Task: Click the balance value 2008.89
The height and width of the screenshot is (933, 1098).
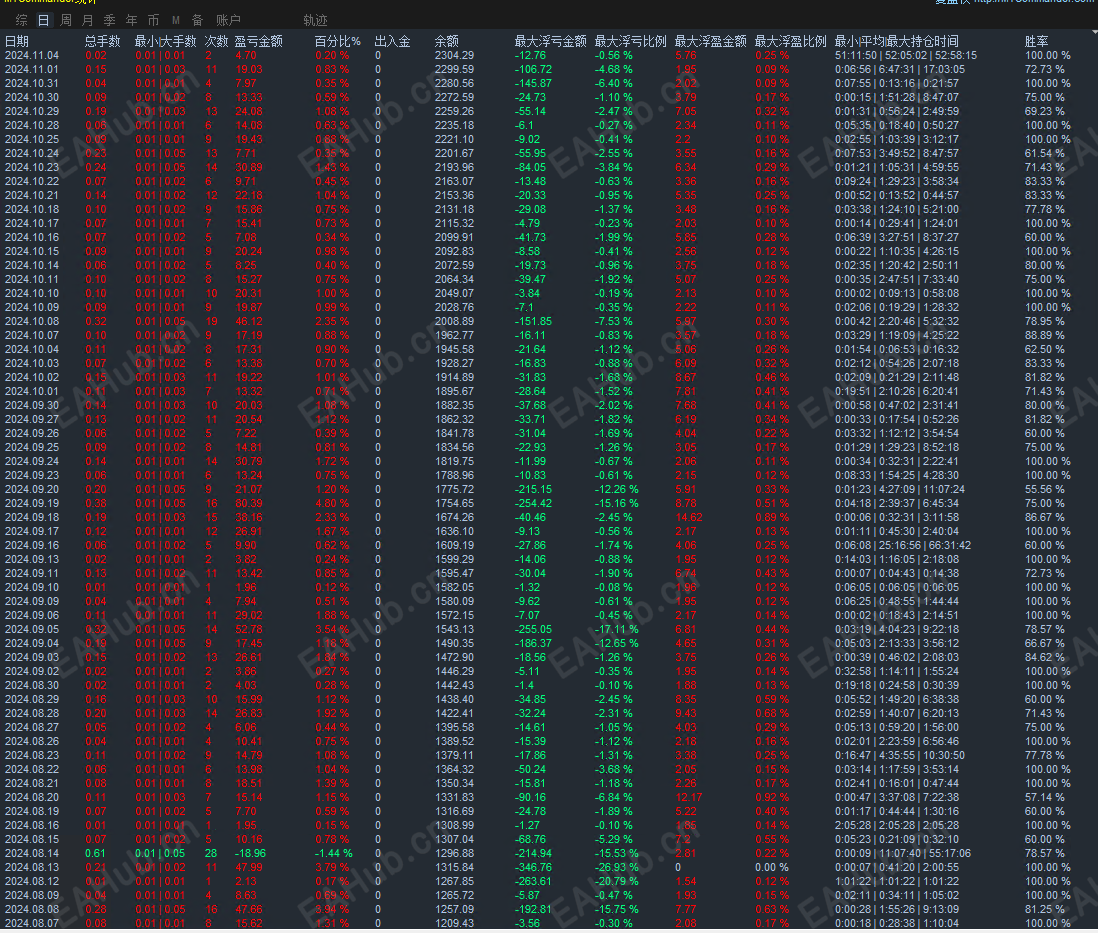Action: tap(454, 322)
